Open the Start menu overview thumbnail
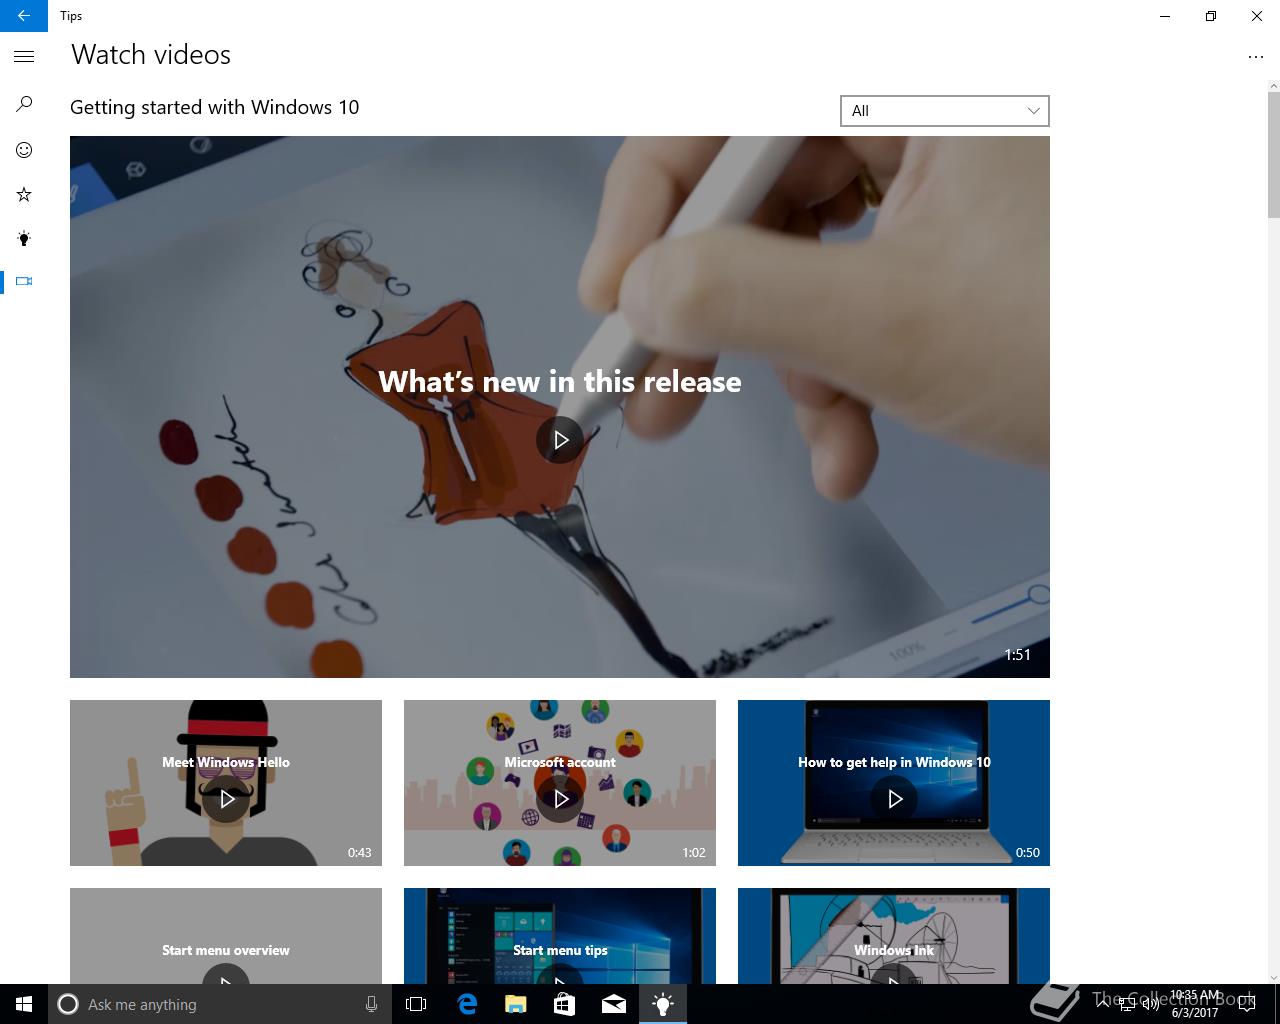This screenshot has height=1024, width=1280. click(226, 936)
